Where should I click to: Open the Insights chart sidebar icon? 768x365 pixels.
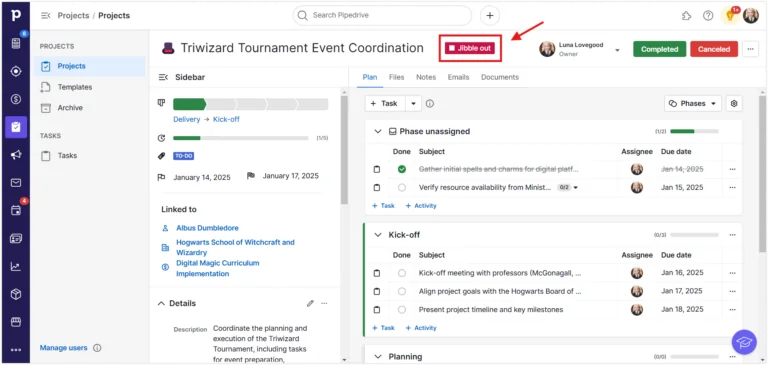(16, 267)
